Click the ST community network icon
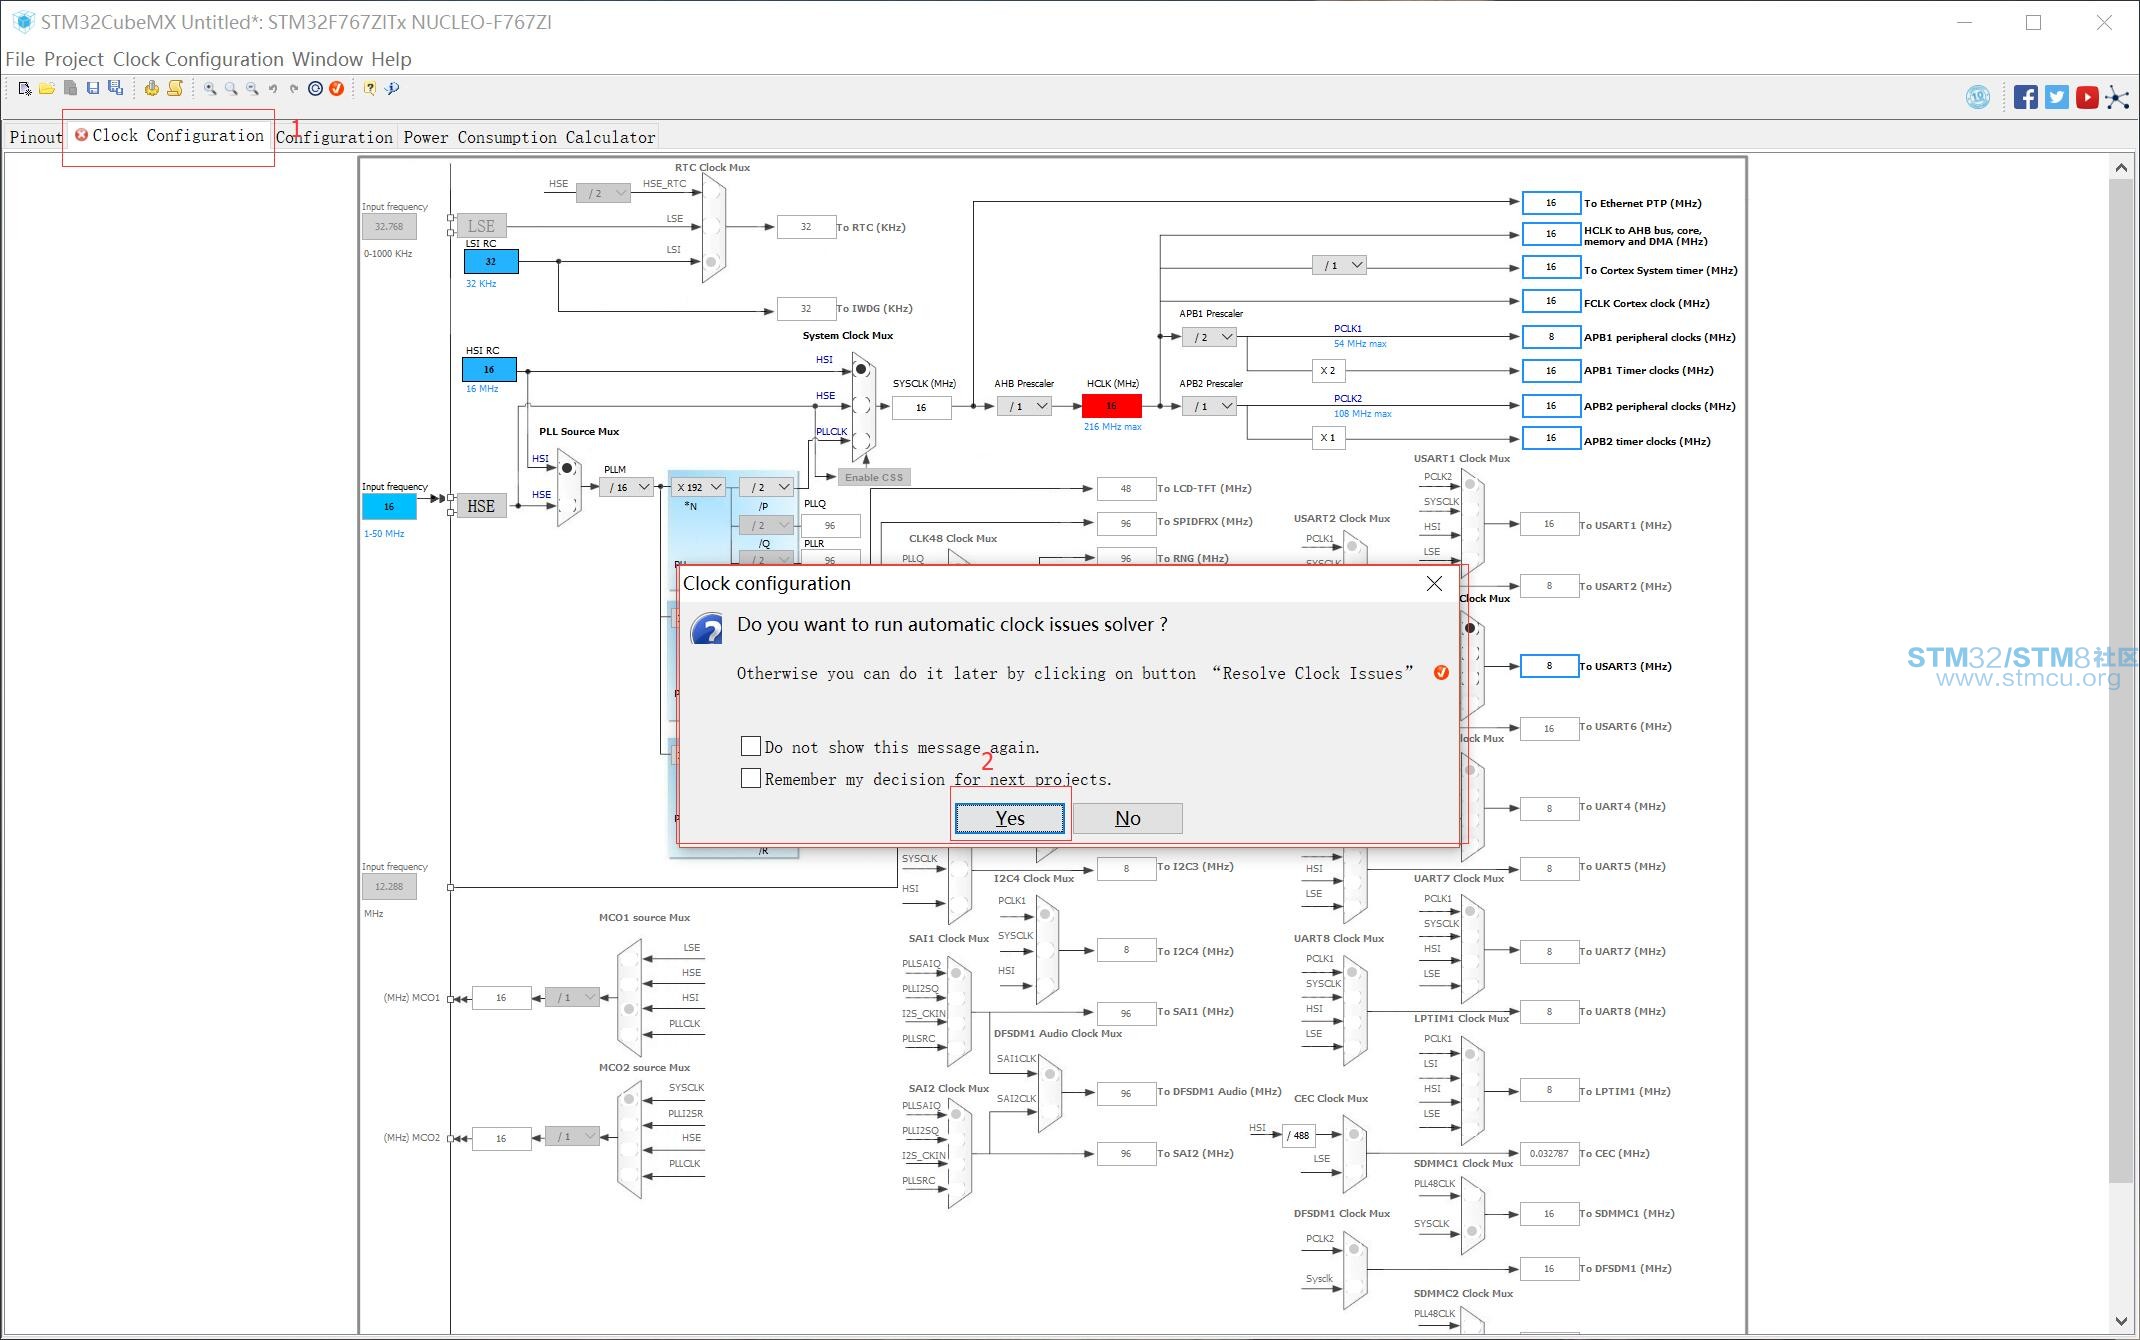The width and height of the screenshot is (2140, 1340). click(x=2117, y=97)
